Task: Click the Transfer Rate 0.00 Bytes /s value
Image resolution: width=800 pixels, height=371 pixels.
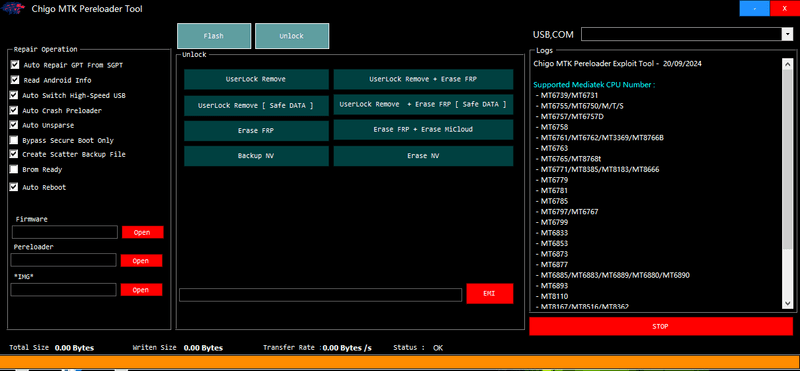Action: (x=347, y=348)
